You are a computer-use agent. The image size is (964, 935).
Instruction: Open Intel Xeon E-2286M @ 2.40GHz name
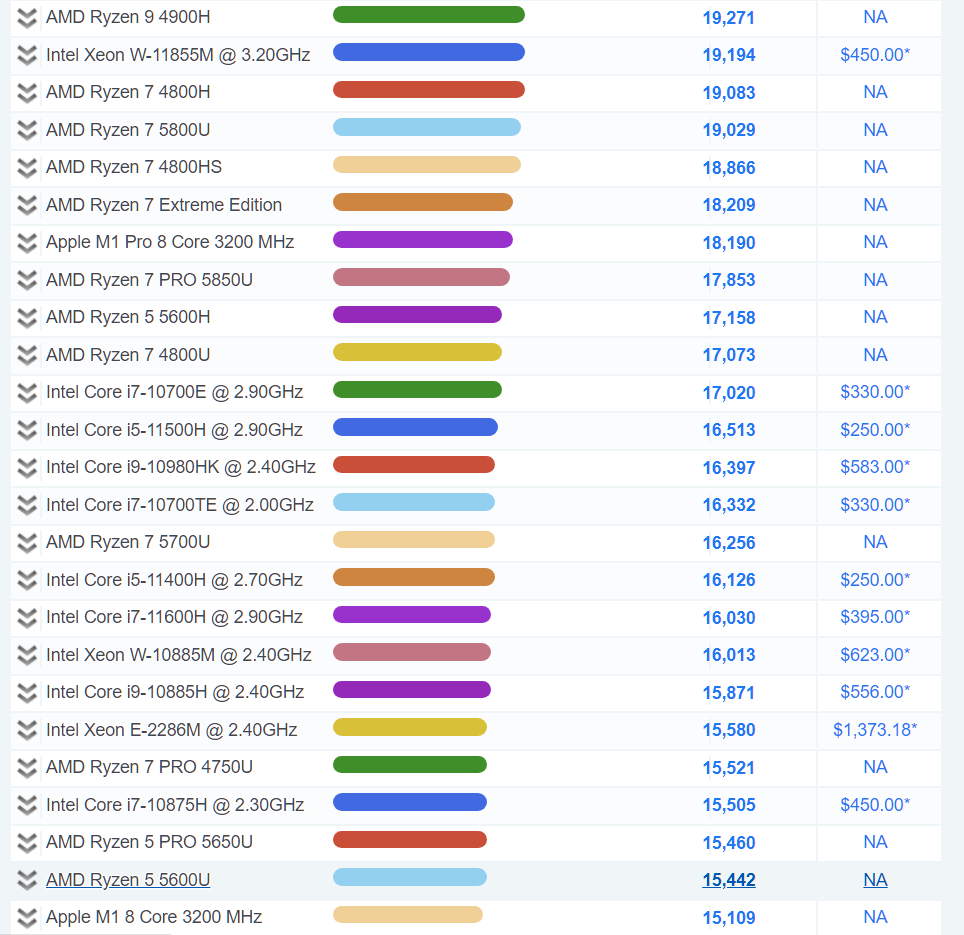172,730
